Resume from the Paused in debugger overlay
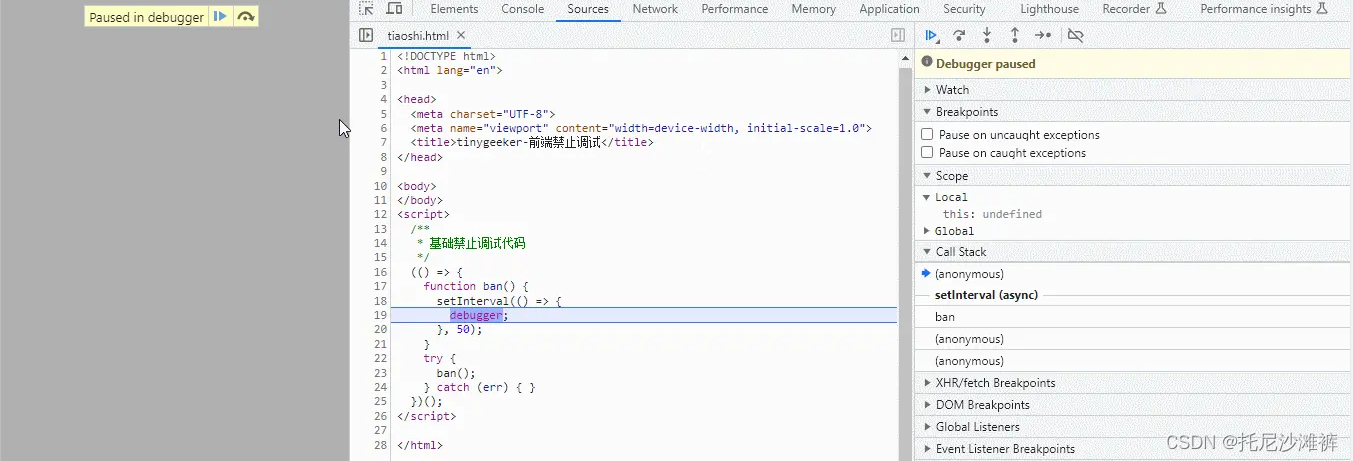 point(220,17)
